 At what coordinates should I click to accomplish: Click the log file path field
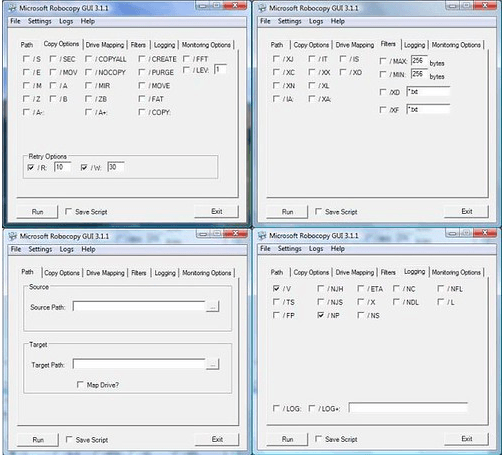(x=408, y=408)
